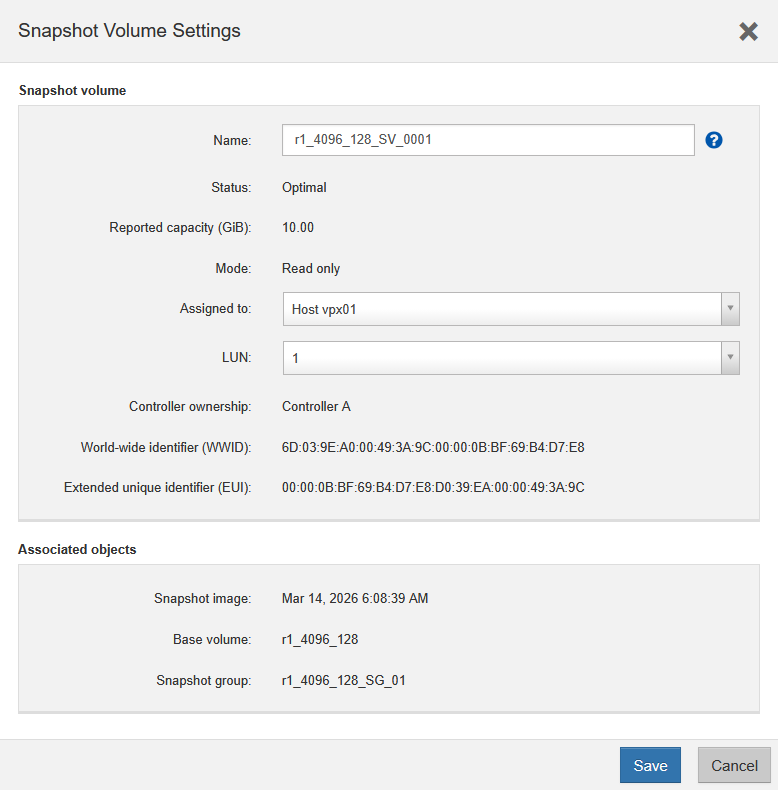
Task: Select the WWID value 6D:03:9E:A0...
Action: tap(433, 447)
